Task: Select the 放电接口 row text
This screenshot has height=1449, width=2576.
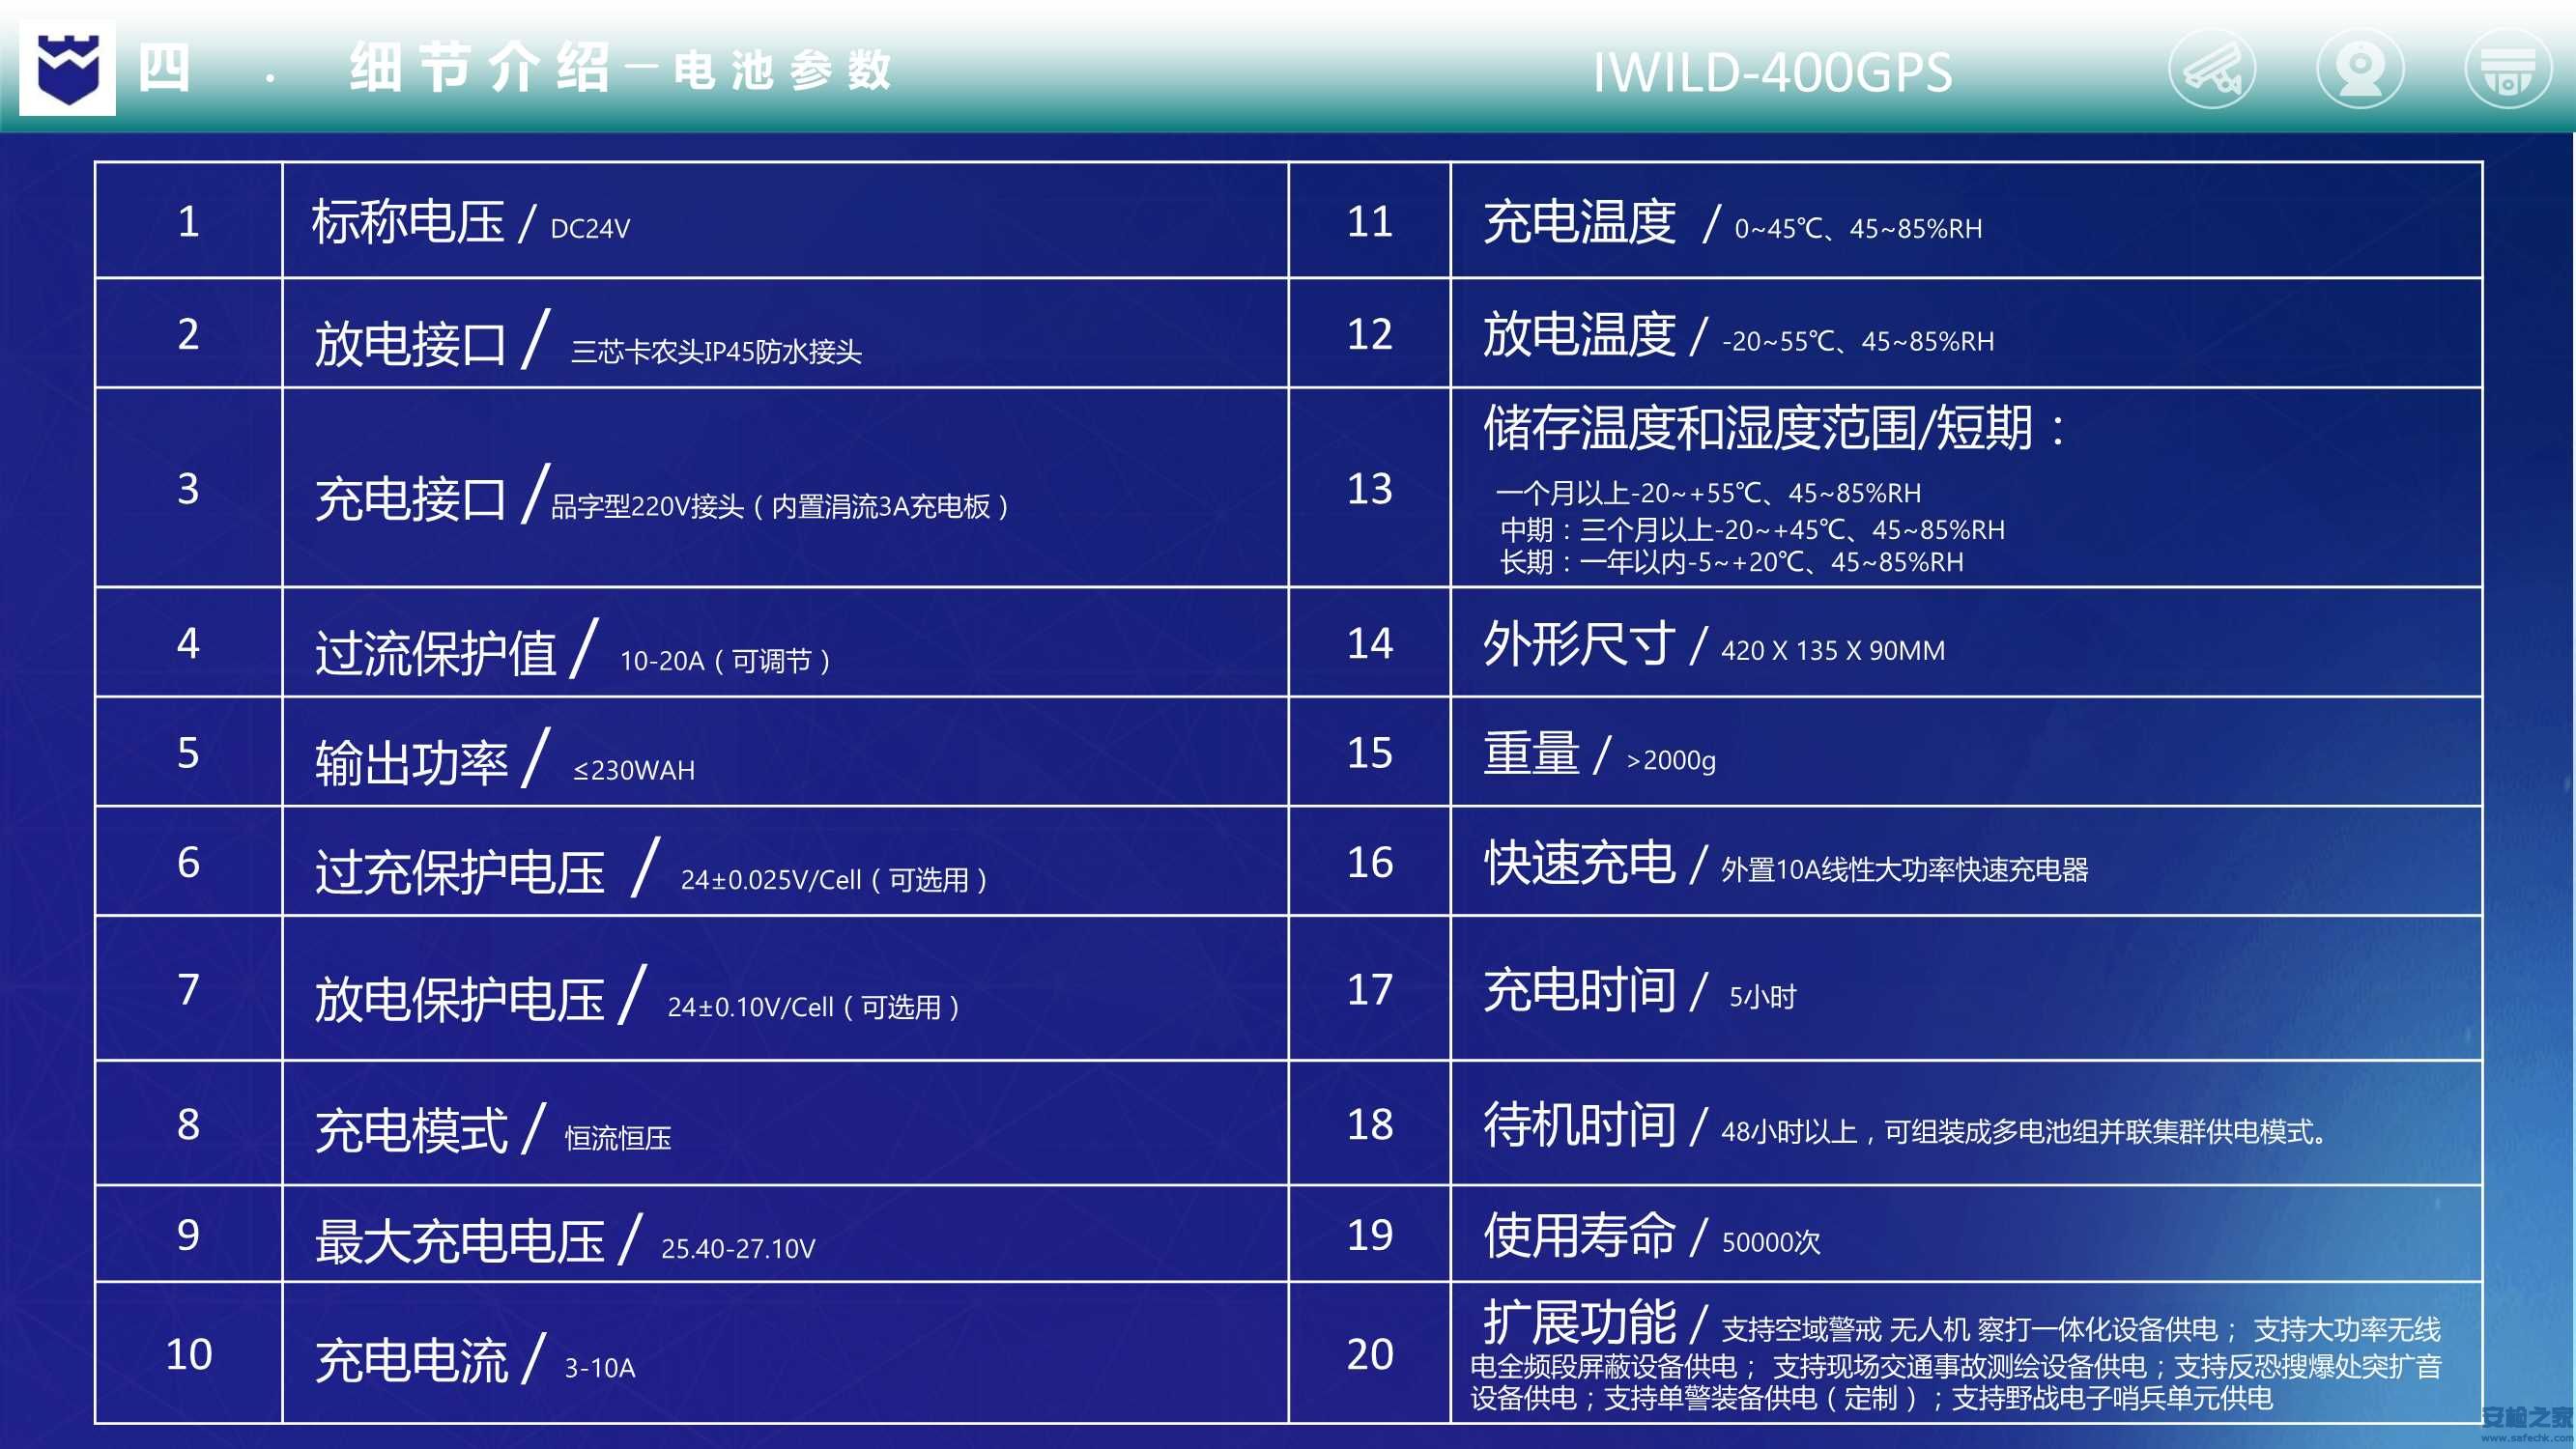Action: coord(588,342)
